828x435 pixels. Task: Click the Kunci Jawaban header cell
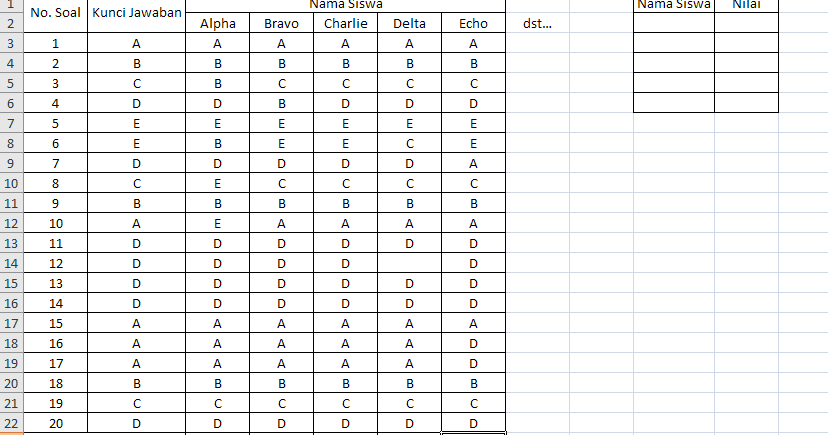pos(136,13)
